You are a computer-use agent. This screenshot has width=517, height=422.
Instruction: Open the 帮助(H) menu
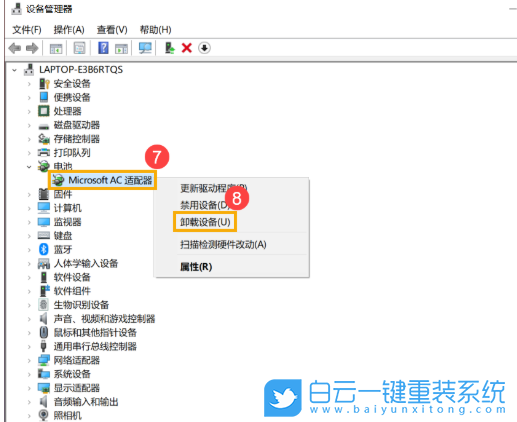pos(155,30)
